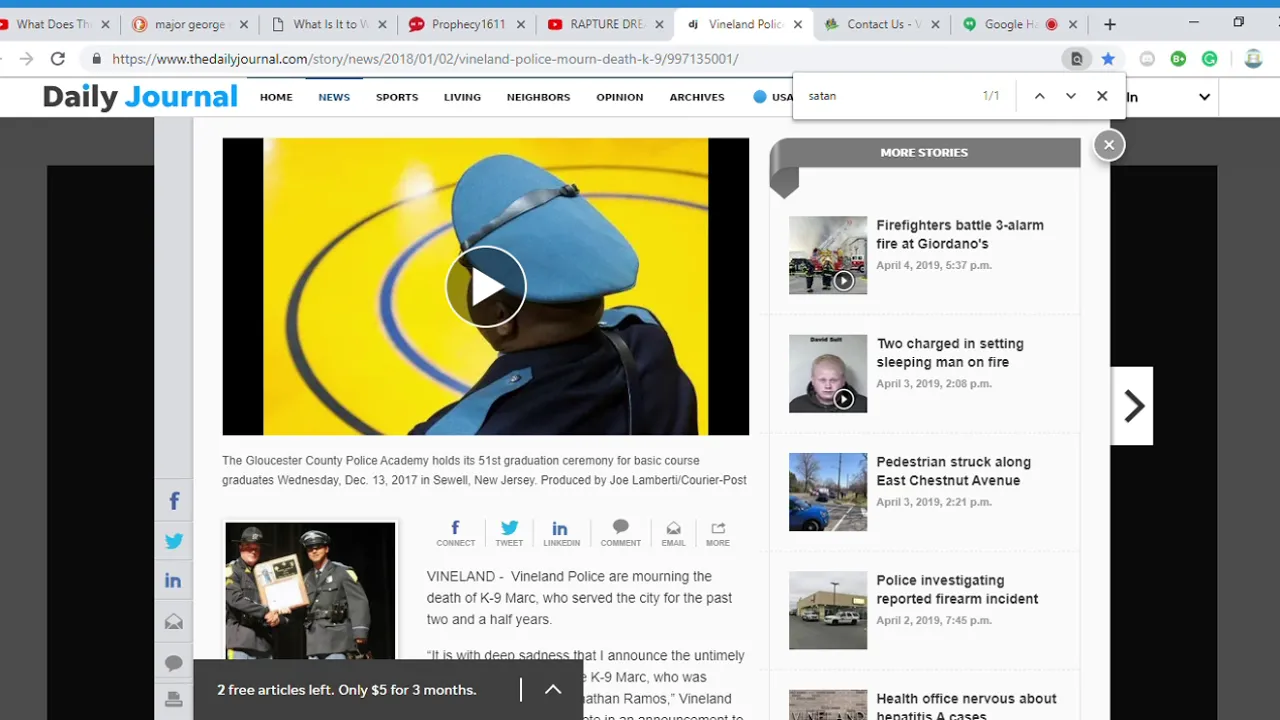Click the address bar URL
Viewport: 1280px width, 720px height.
click(x=425, y=59)
